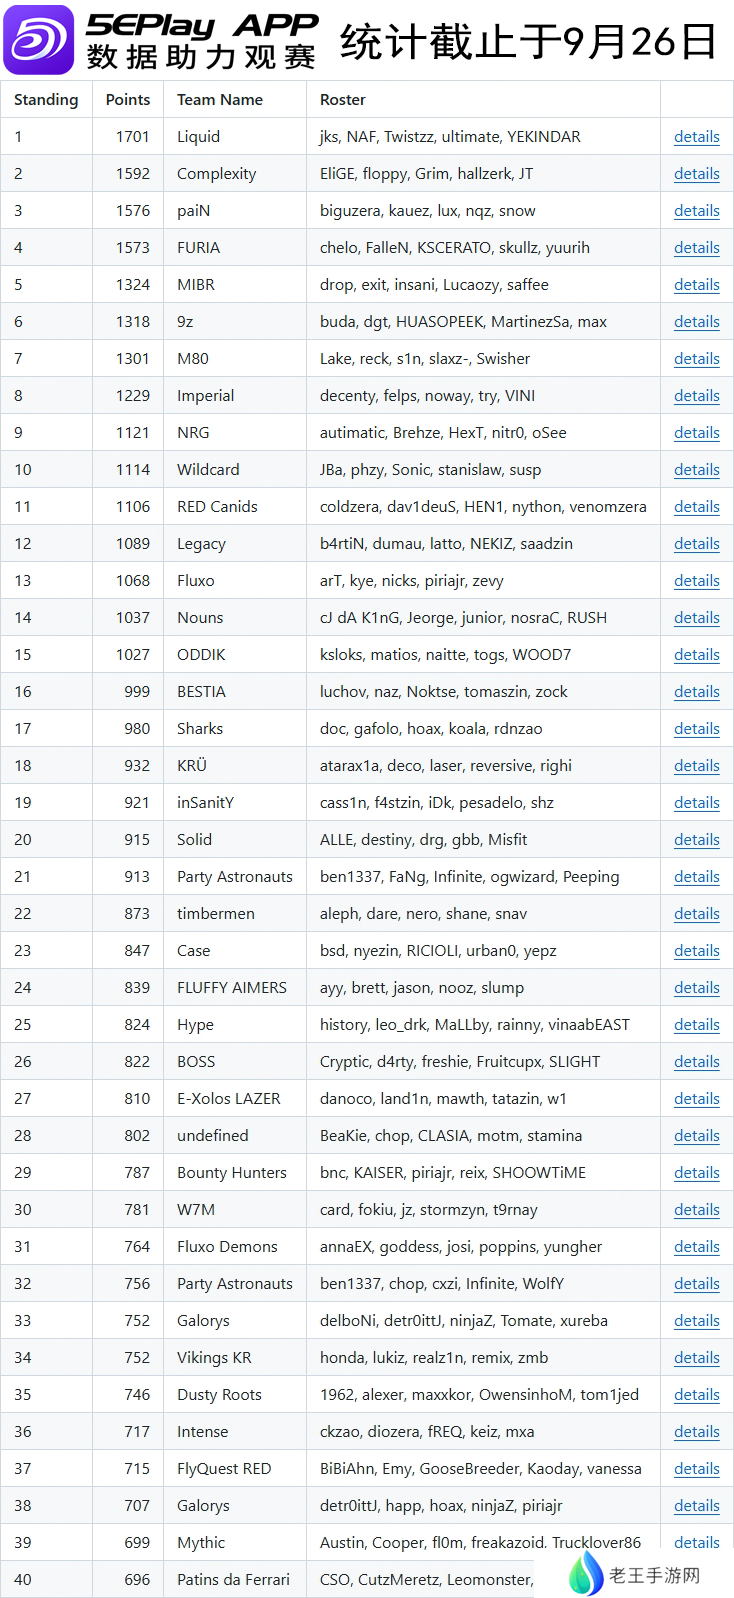Select the Patins da Ferrari team cell
This screenshot has height=1598, width=734.
coord(233,1580)
